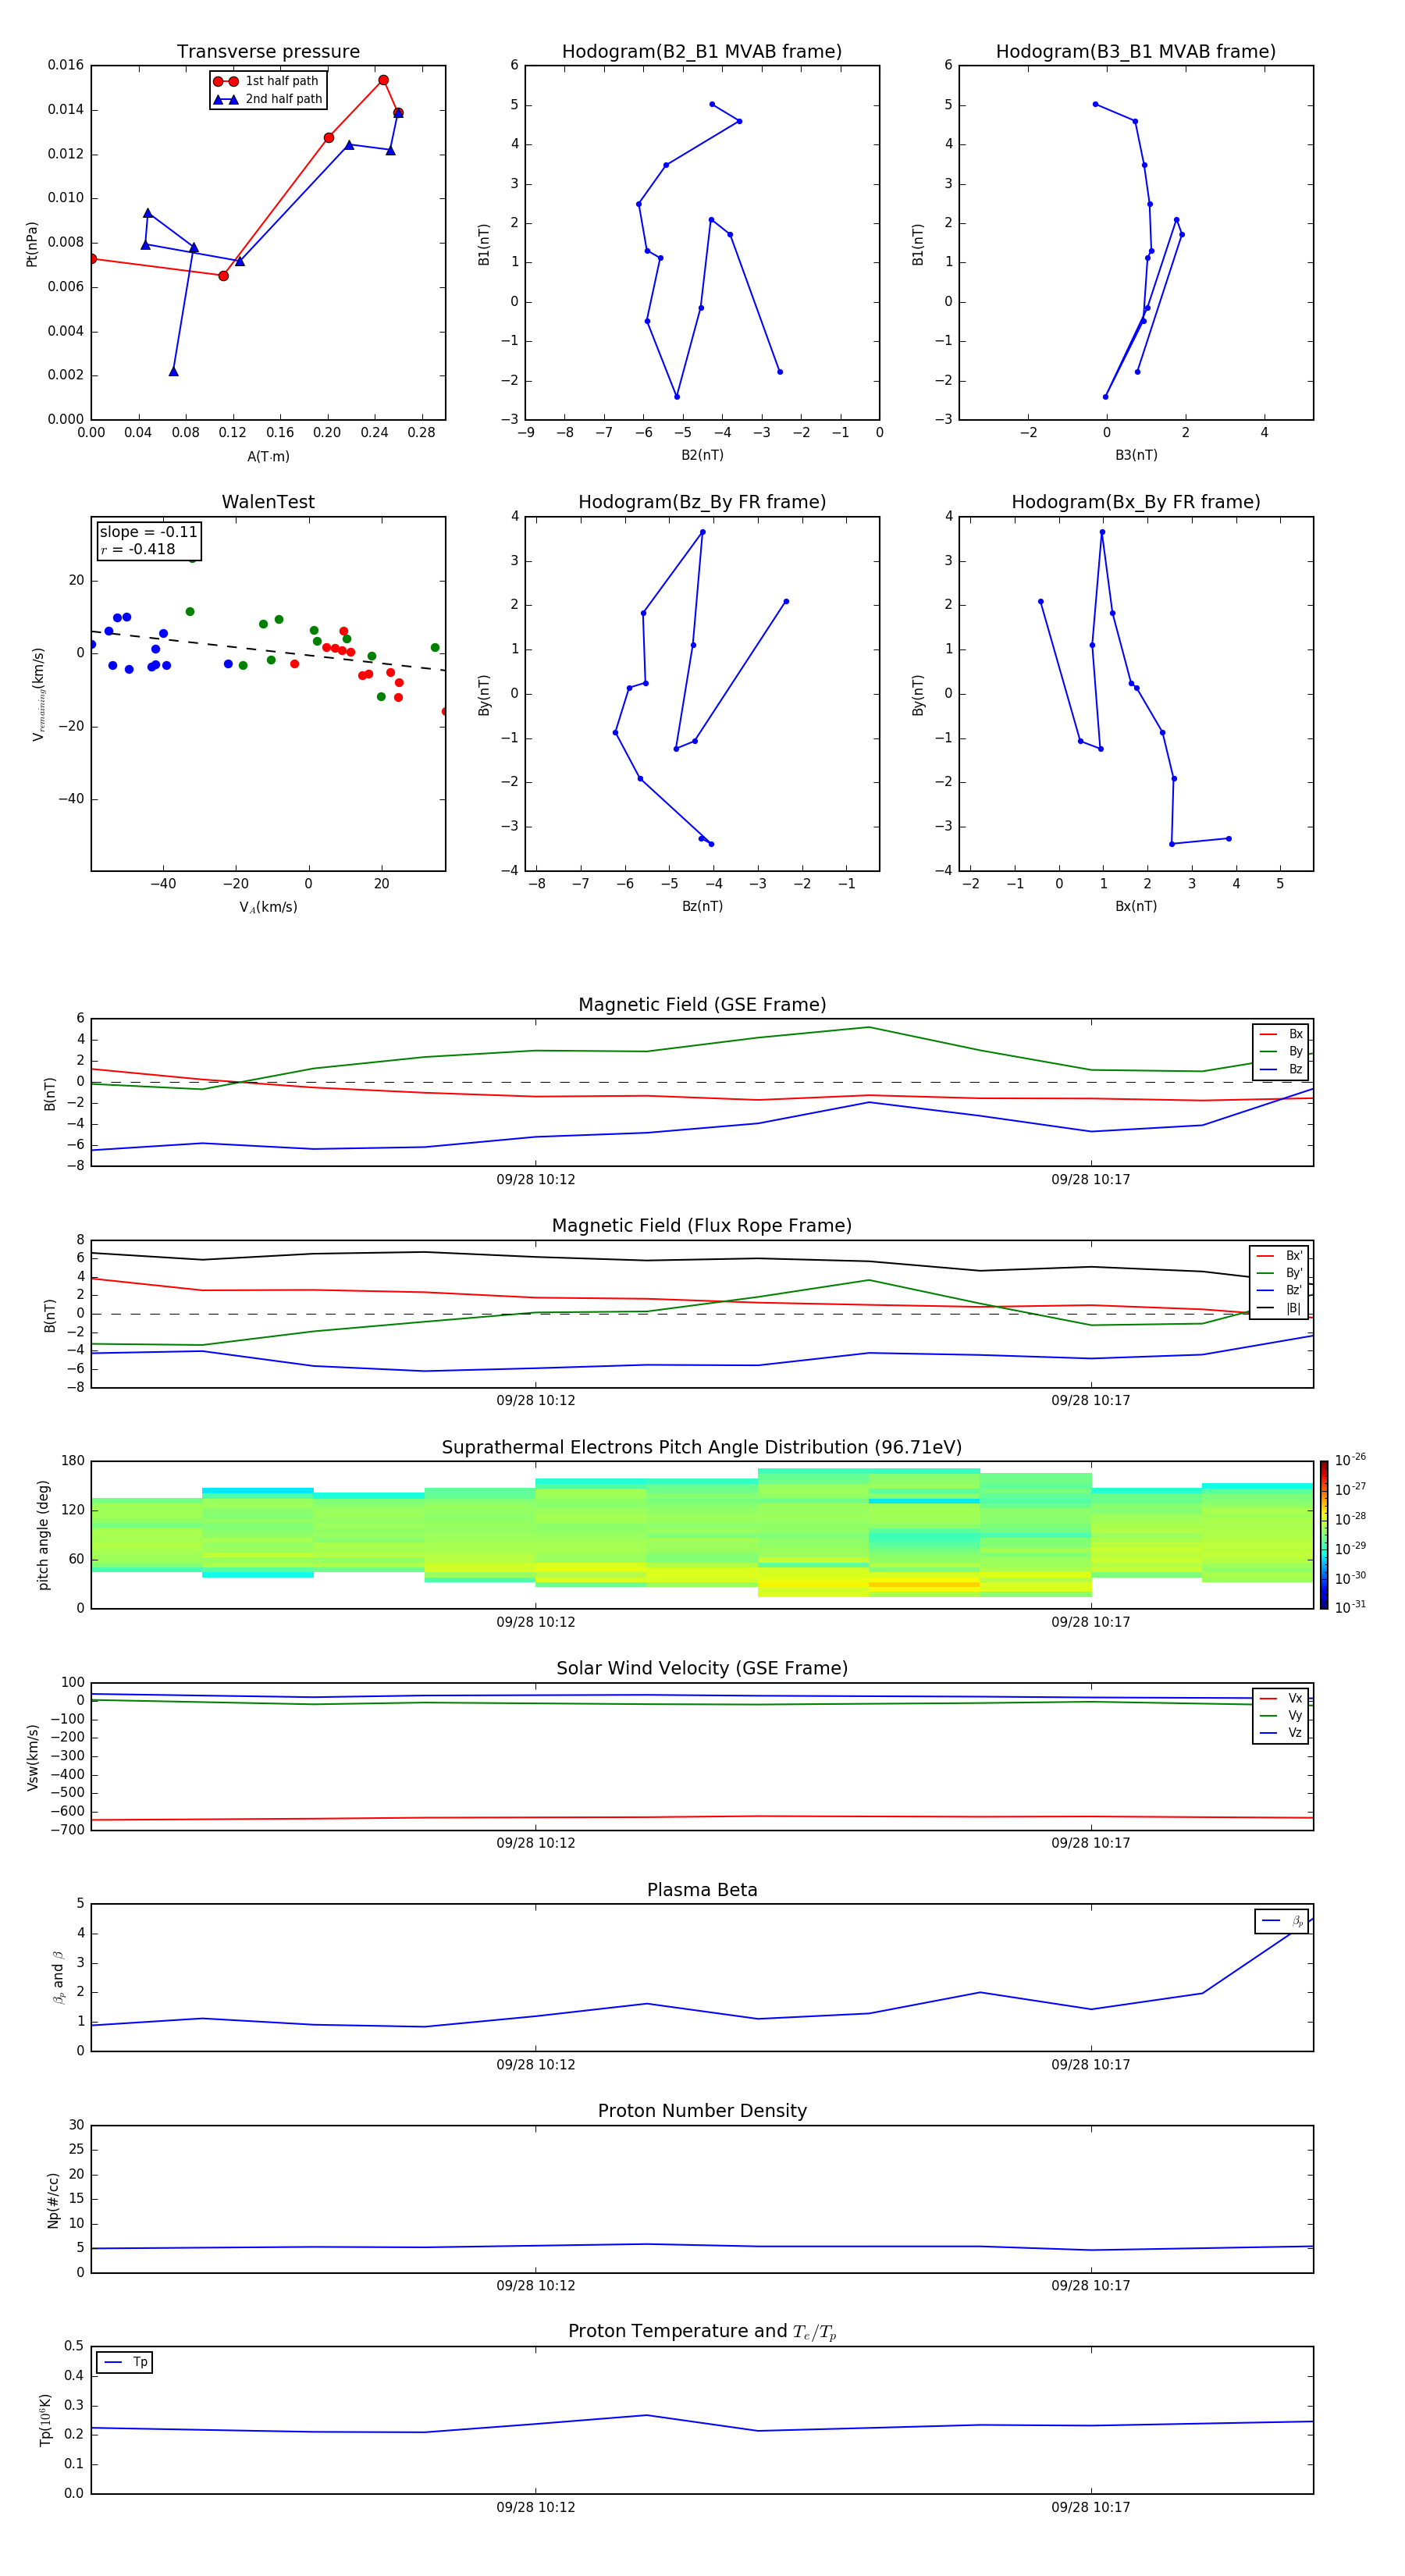1405x2576 pixels.
Task: Click the '2nd half path' legend entry
Action: tap(267, 99)
